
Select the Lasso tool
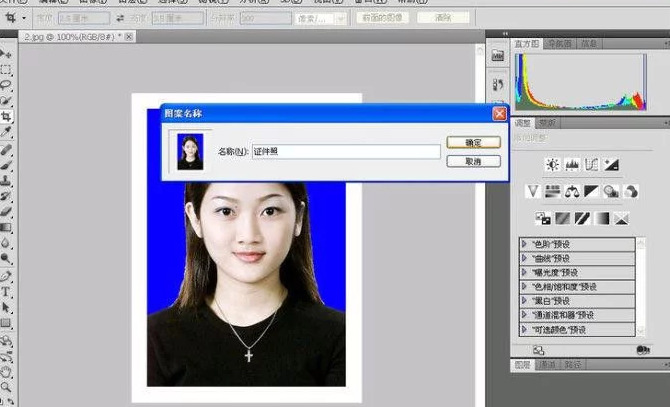click(x=6, y=85)
